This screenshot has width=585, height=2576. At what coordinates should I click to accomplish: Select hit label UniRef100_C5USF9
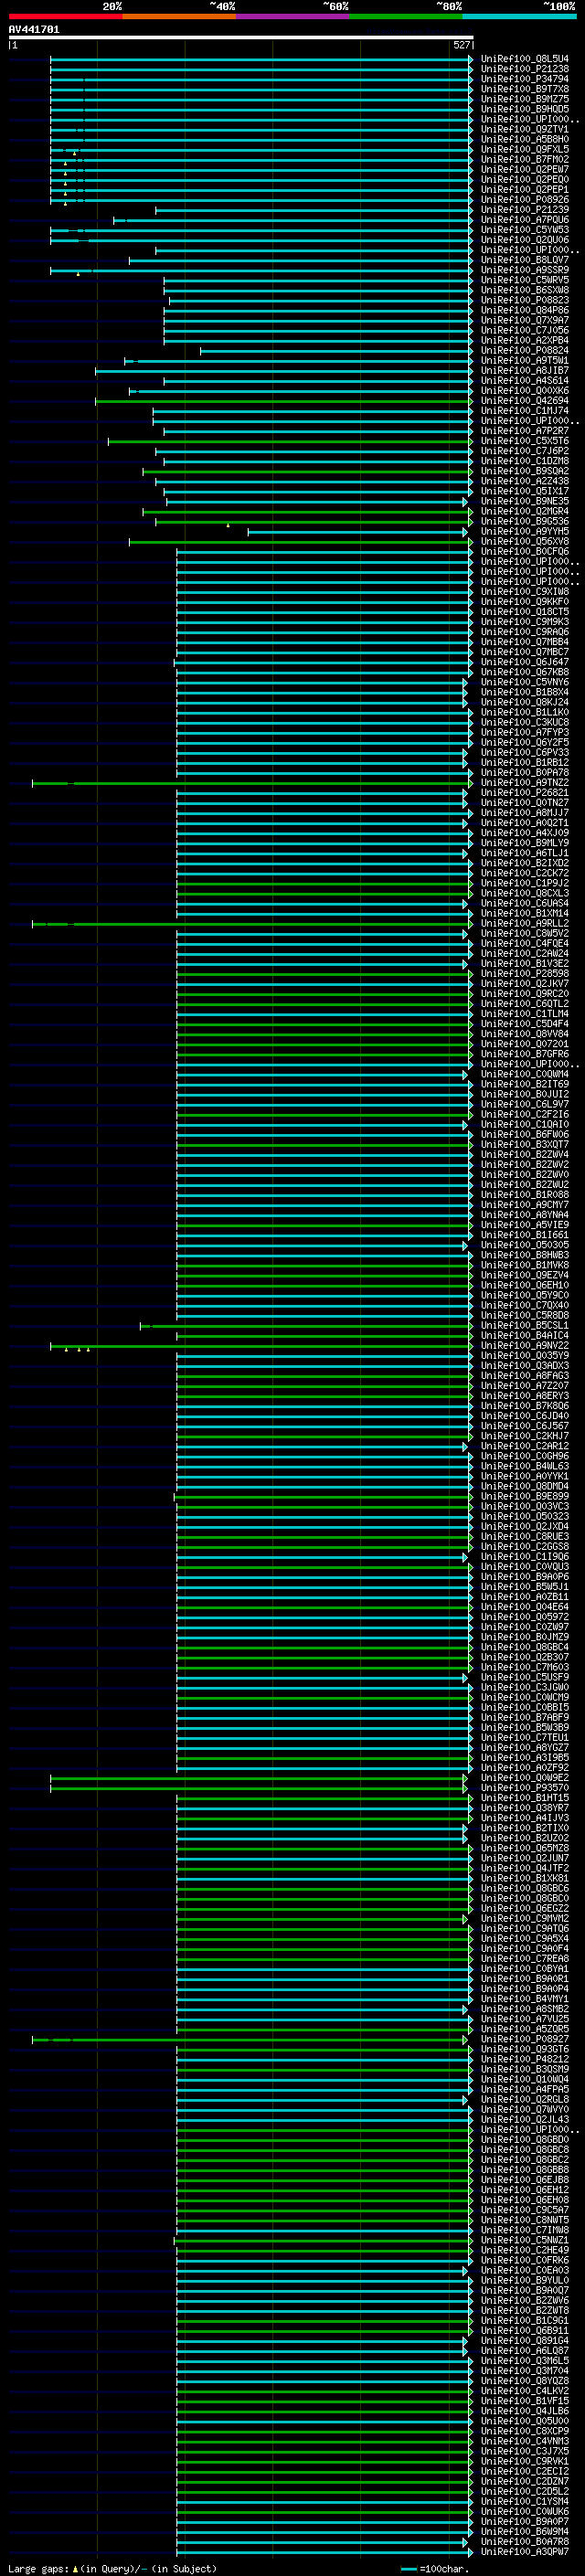tap(525, 1678)
